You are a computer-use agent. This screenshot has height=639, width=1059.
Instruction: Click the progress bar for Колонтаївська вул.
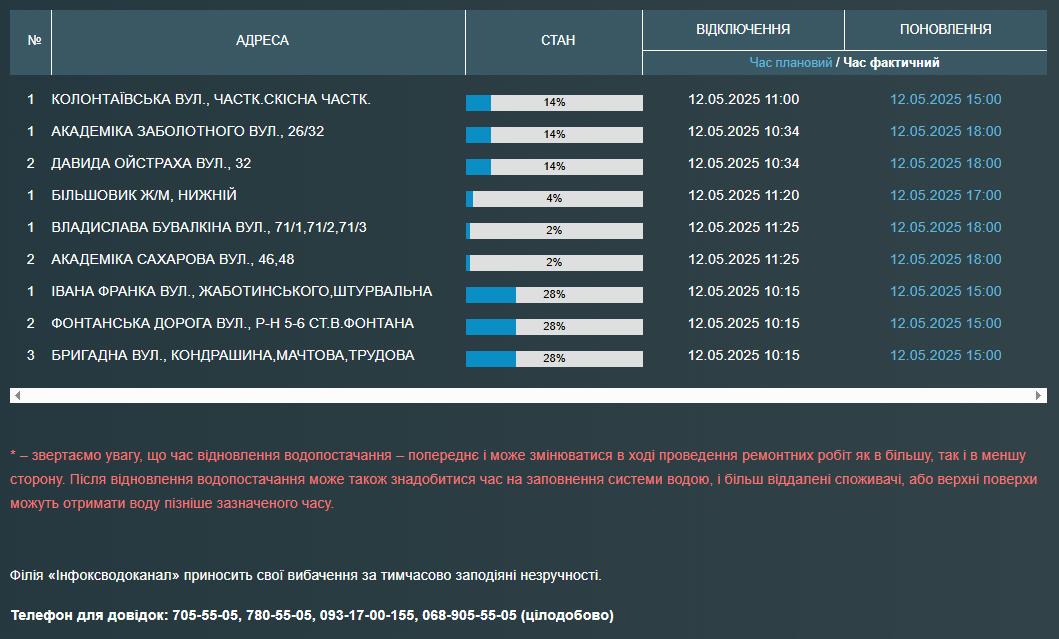[x=554, y=103]
